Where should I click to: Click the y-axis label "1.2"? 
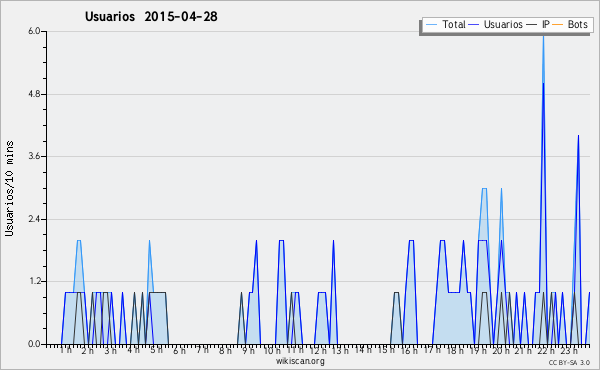click(34, 282)
